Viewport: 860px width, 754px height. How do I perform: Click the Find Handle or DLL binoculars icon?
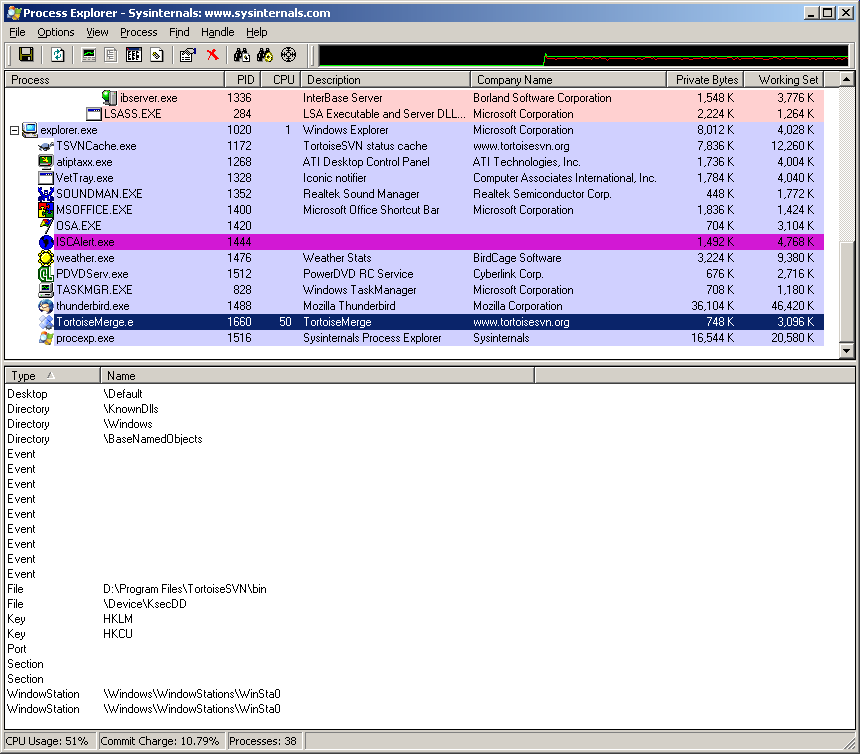(x=242, y=54)
